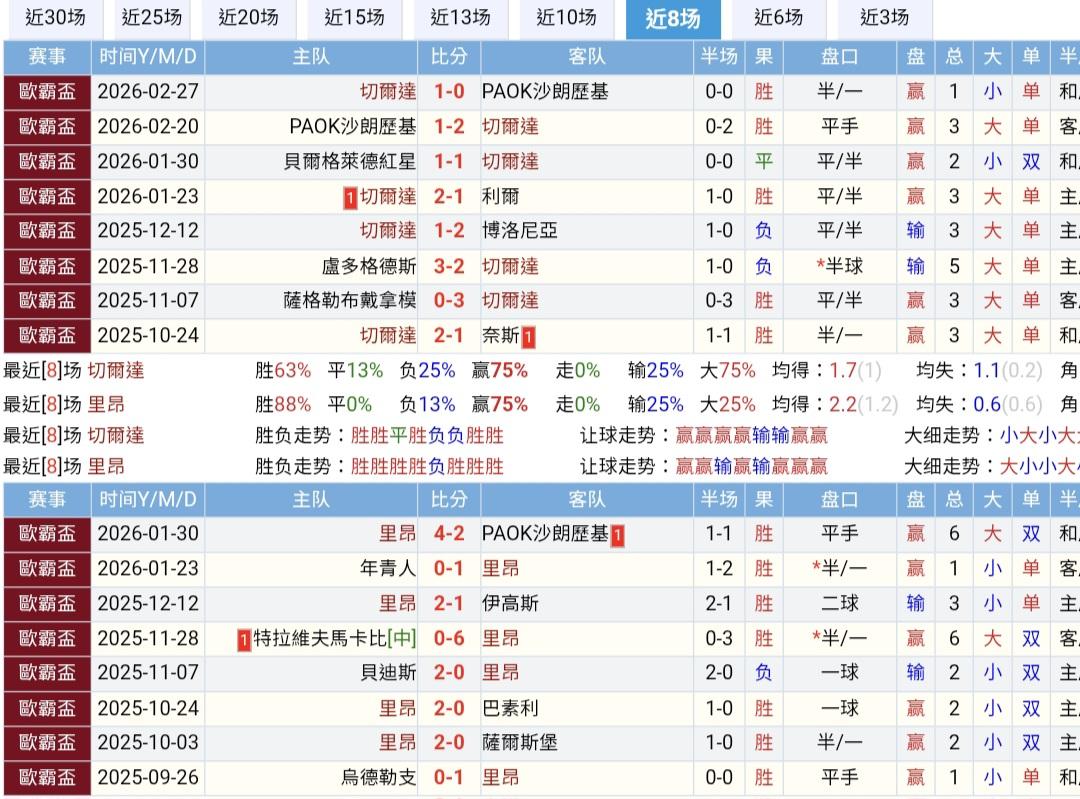Click home team 年青人

388,568
